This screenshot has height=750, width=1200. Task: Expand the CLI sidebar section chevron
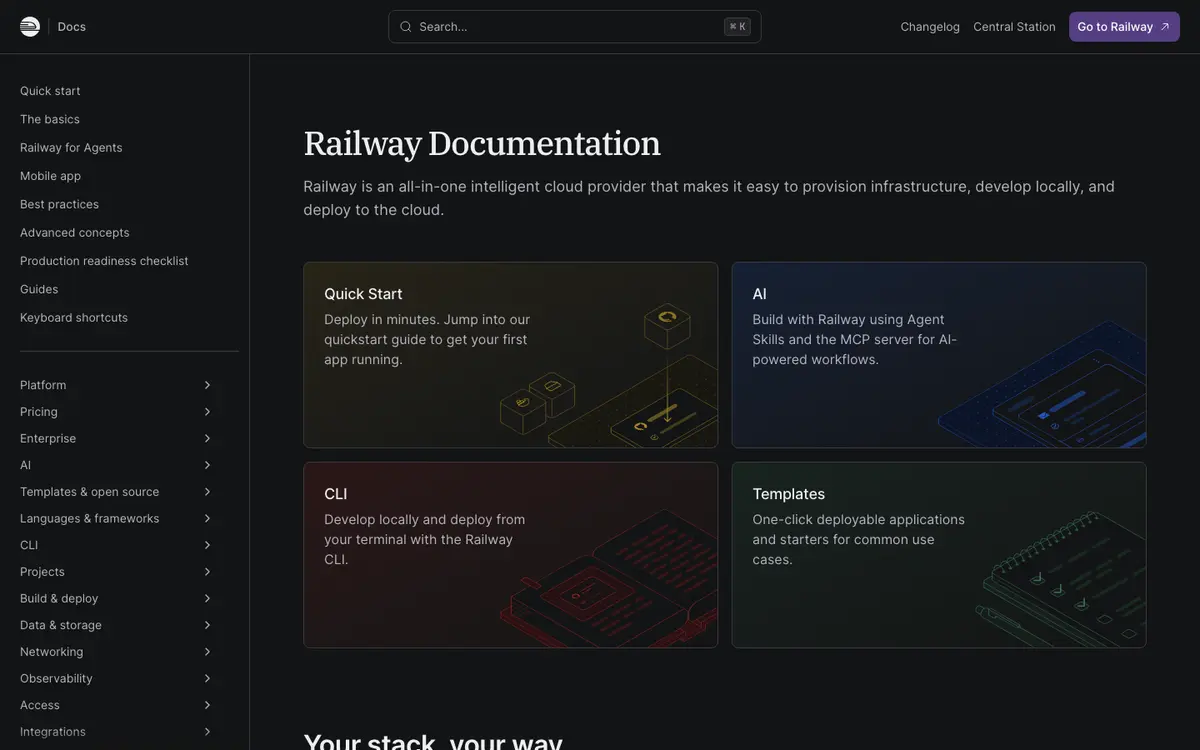point(207,545)
